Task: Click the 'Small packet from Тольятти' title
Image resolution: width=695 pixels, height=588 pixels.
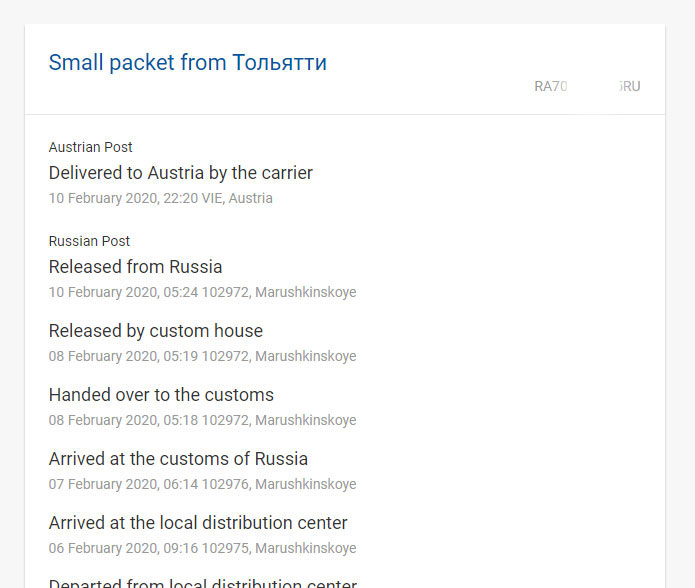Action: click(x=187, y=62)
